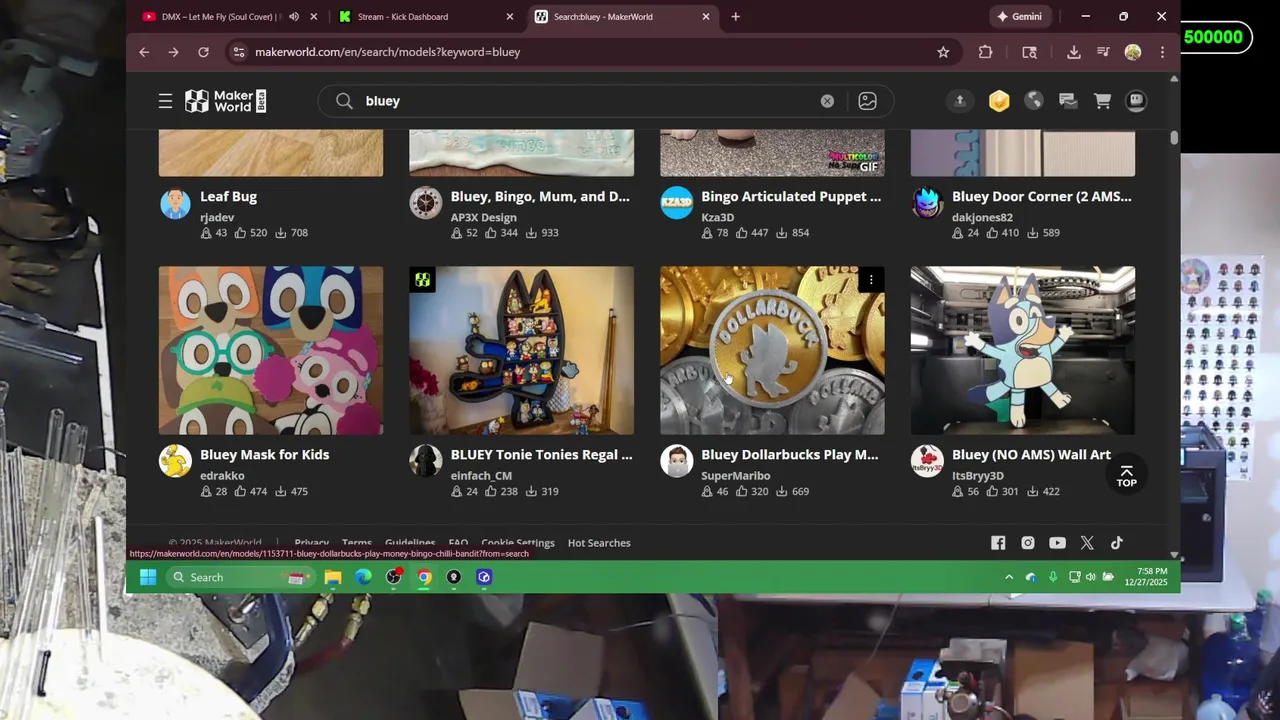
Task: Open File Explorer from taskbar
Action: coord(333,577)
